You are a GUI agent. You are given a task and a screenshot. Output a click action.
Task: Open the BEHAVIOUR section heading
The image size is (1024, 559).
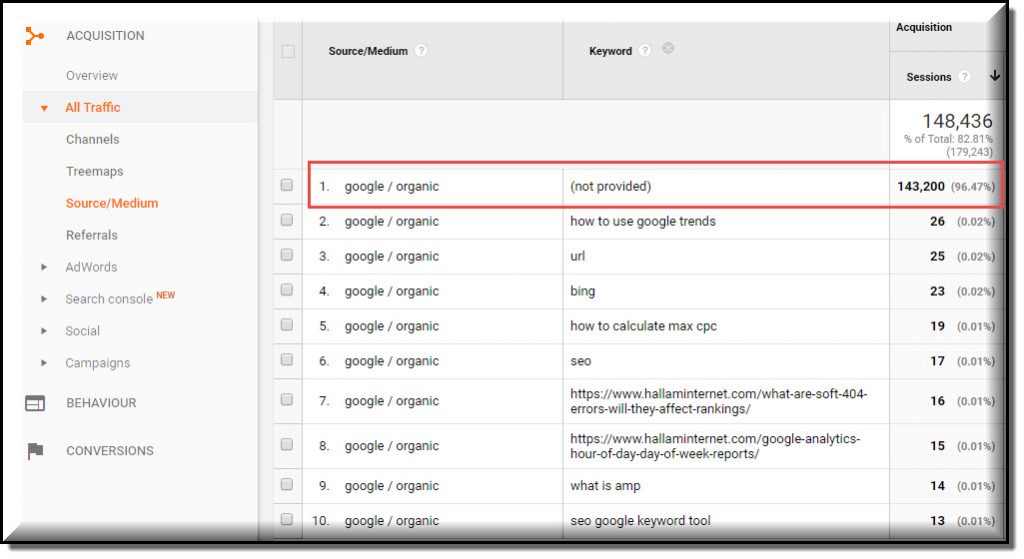click(x=101, y=404)
